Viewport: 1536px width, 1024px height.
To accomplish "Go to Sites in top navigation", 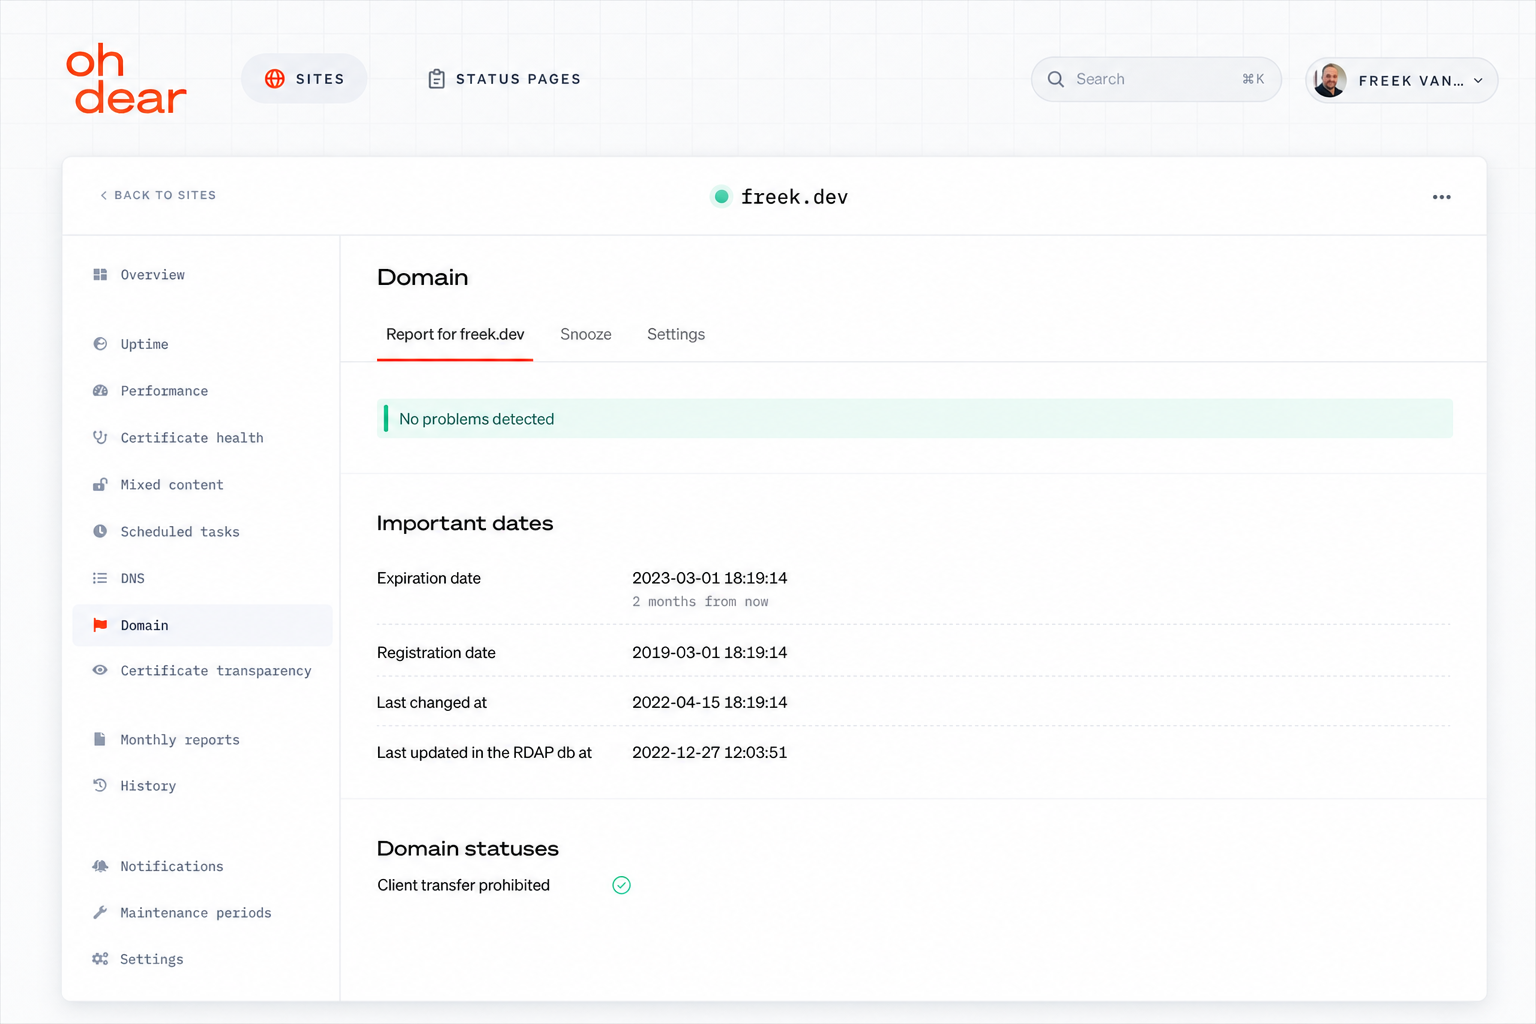I will [304, 79].
